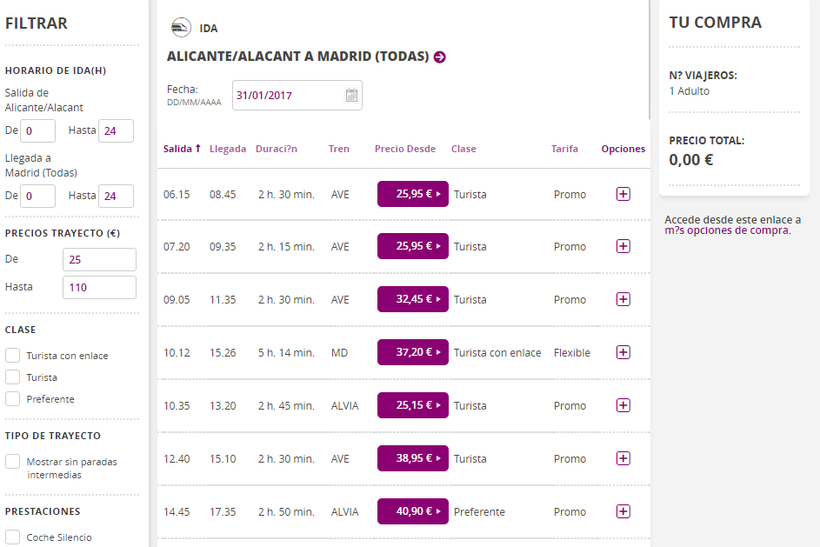
Task: Tick the Coche Silencio checkbox
Action: (13, 537)
